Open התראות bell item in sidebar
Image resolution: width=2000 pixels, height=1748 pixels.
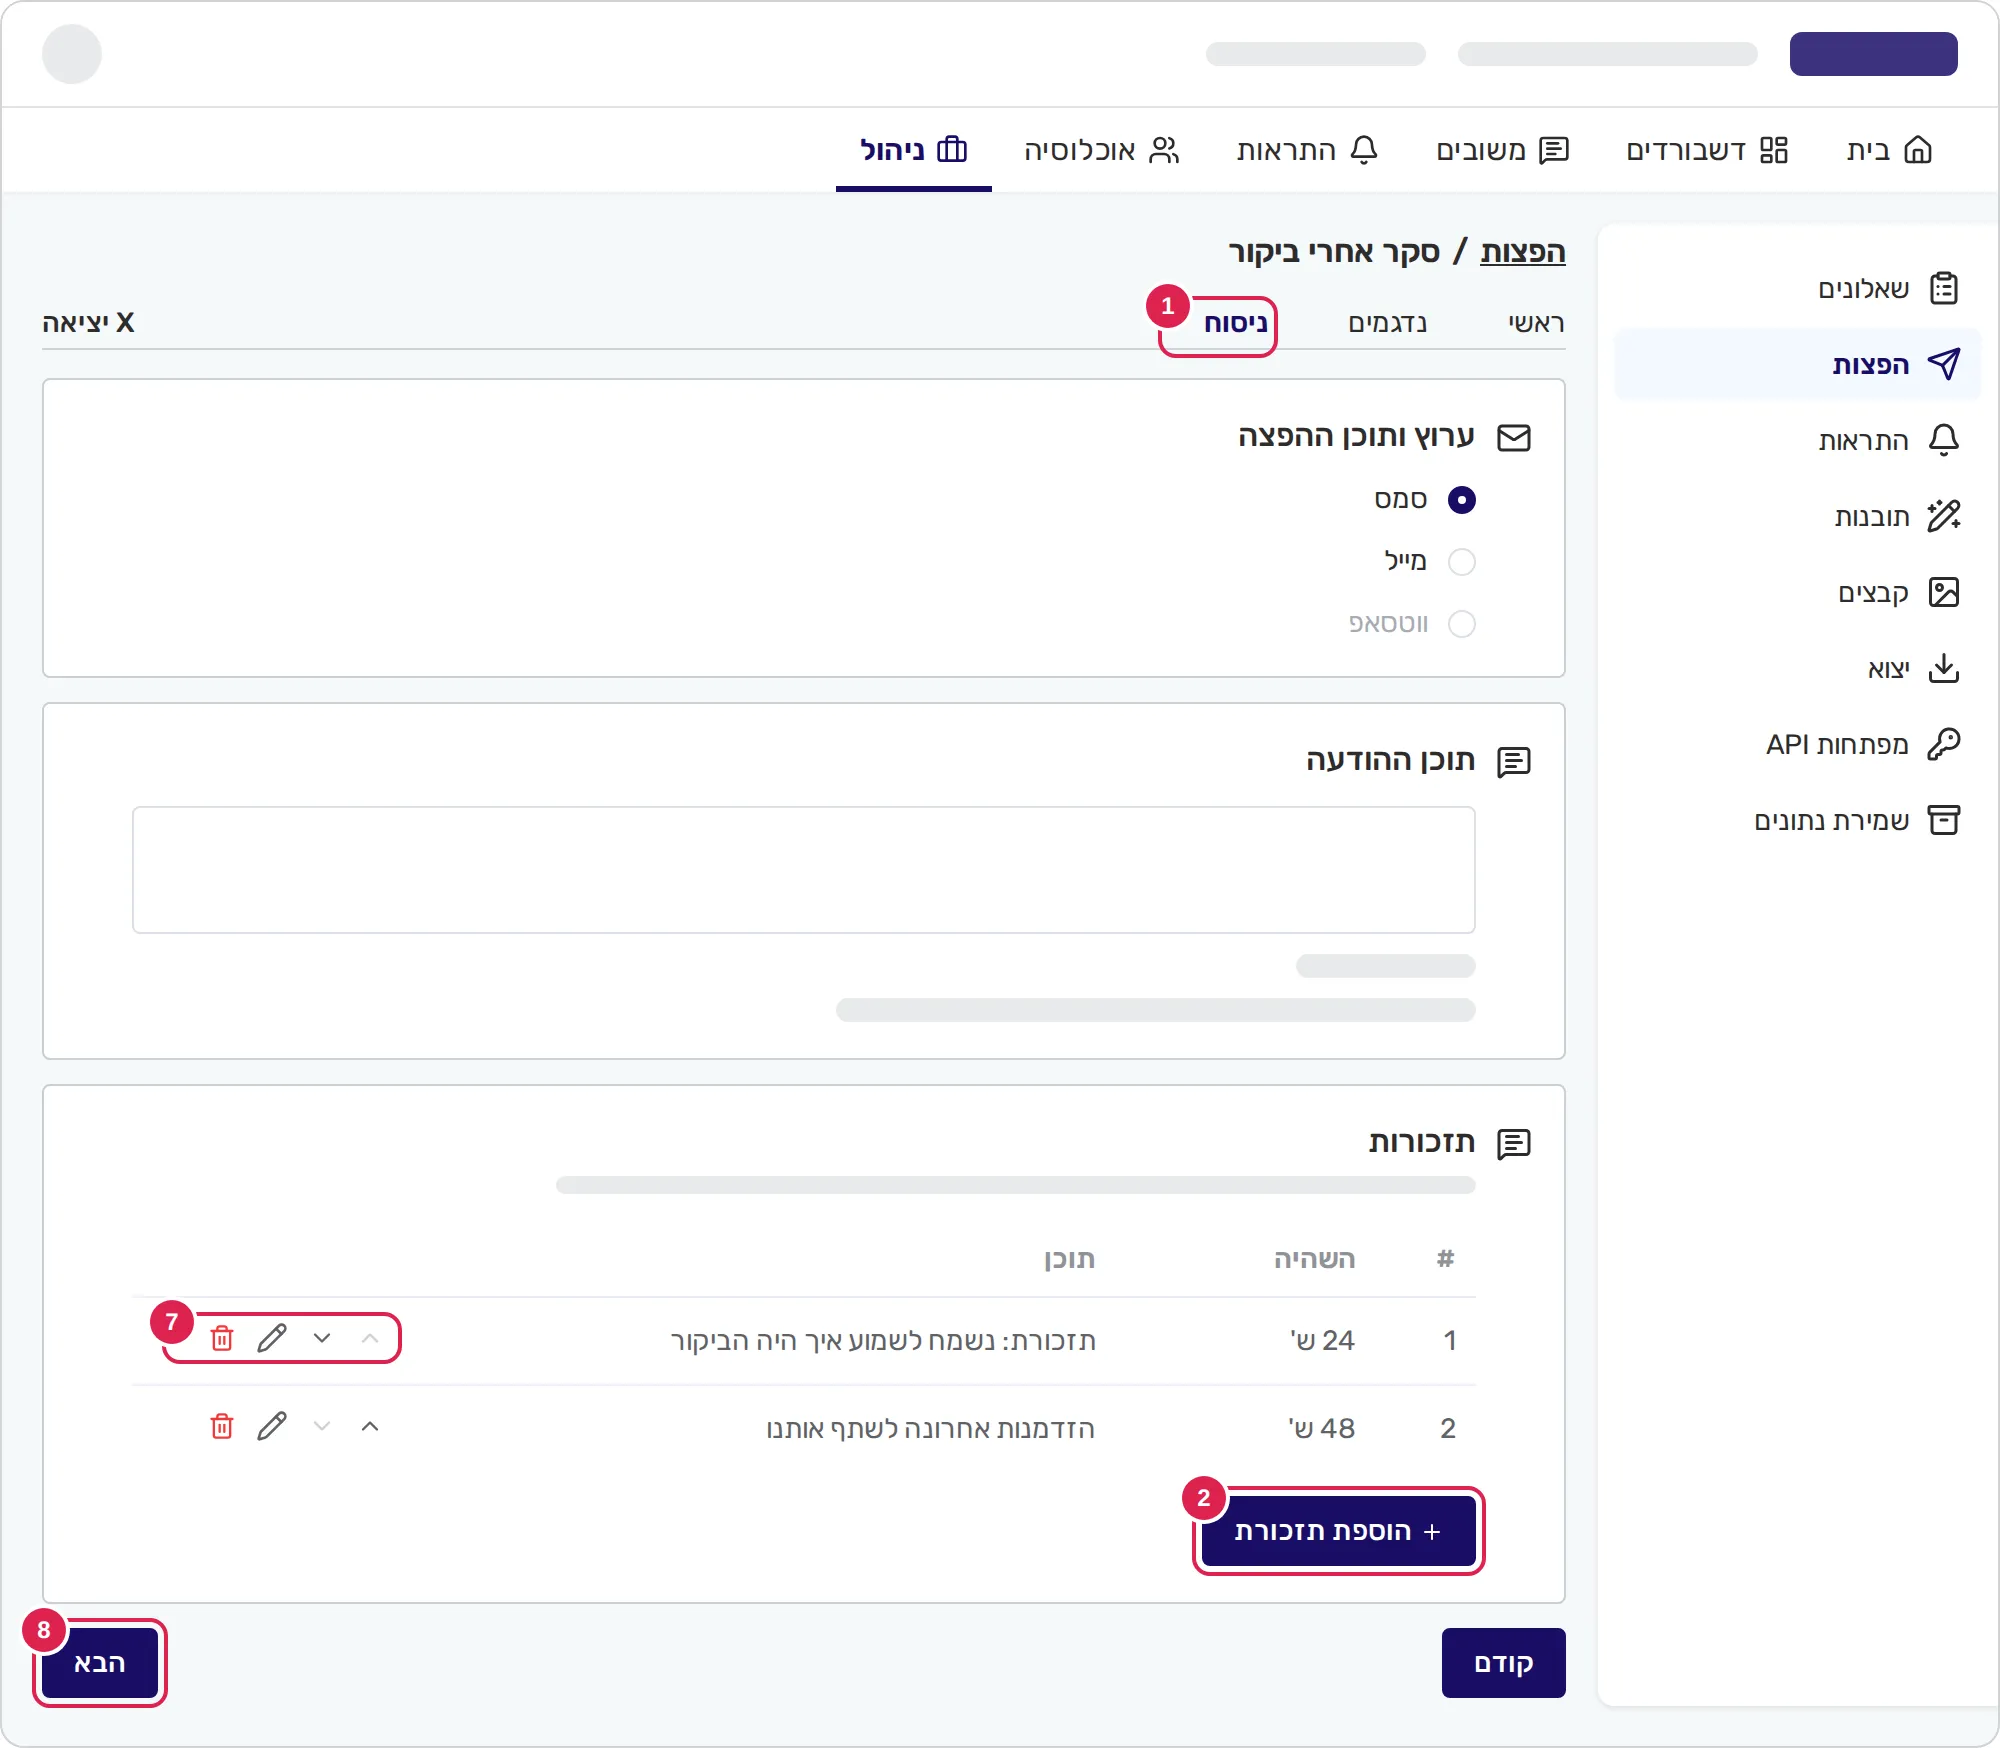click(1797, 440)
